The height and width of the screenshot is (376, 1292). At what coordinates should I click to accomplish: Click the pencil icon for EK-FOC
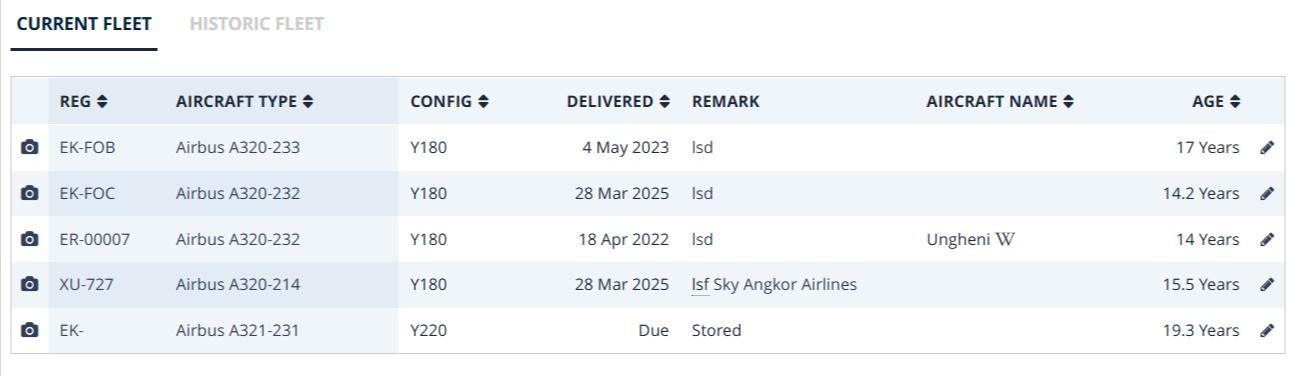(x=1267, y=194)
